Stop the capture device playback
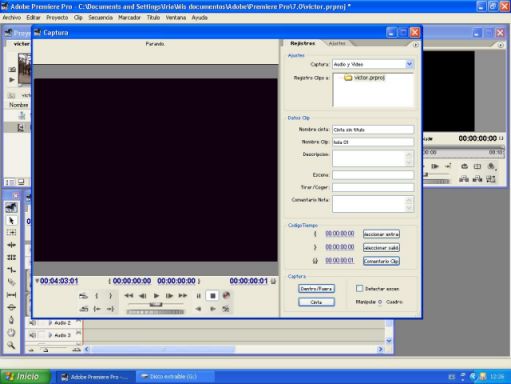Screen dimensions: 511x384 [213, 296]
